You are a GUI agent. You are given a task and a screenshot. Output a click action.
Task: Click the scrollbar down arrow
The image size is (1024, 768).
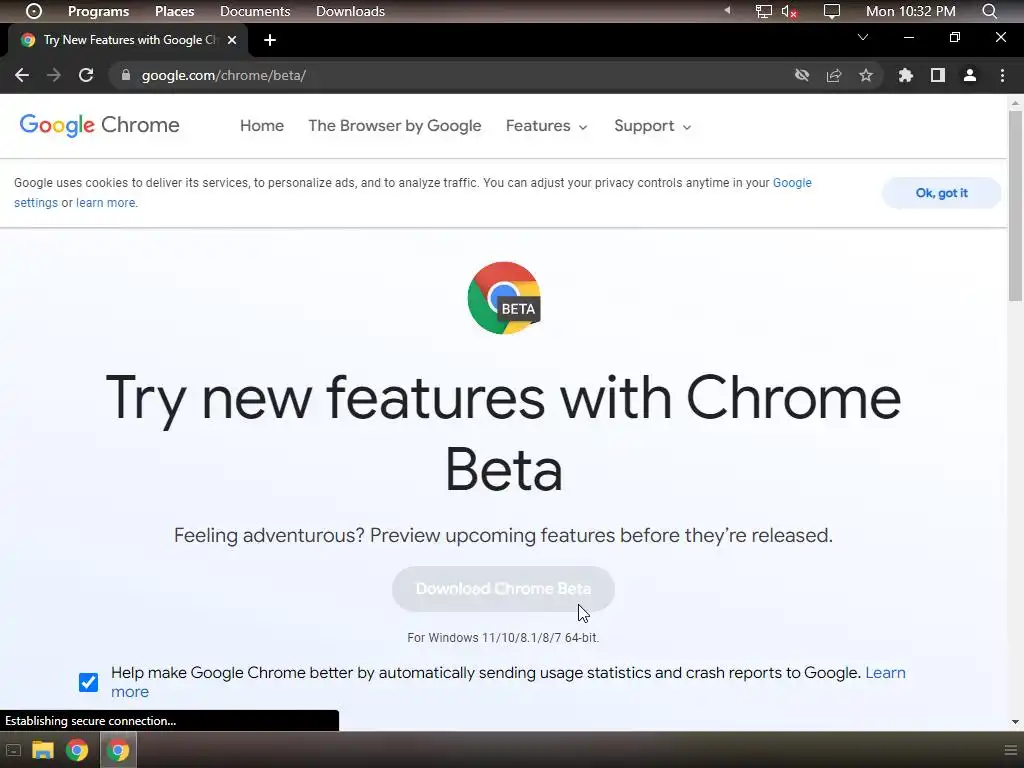[1015, 722]
